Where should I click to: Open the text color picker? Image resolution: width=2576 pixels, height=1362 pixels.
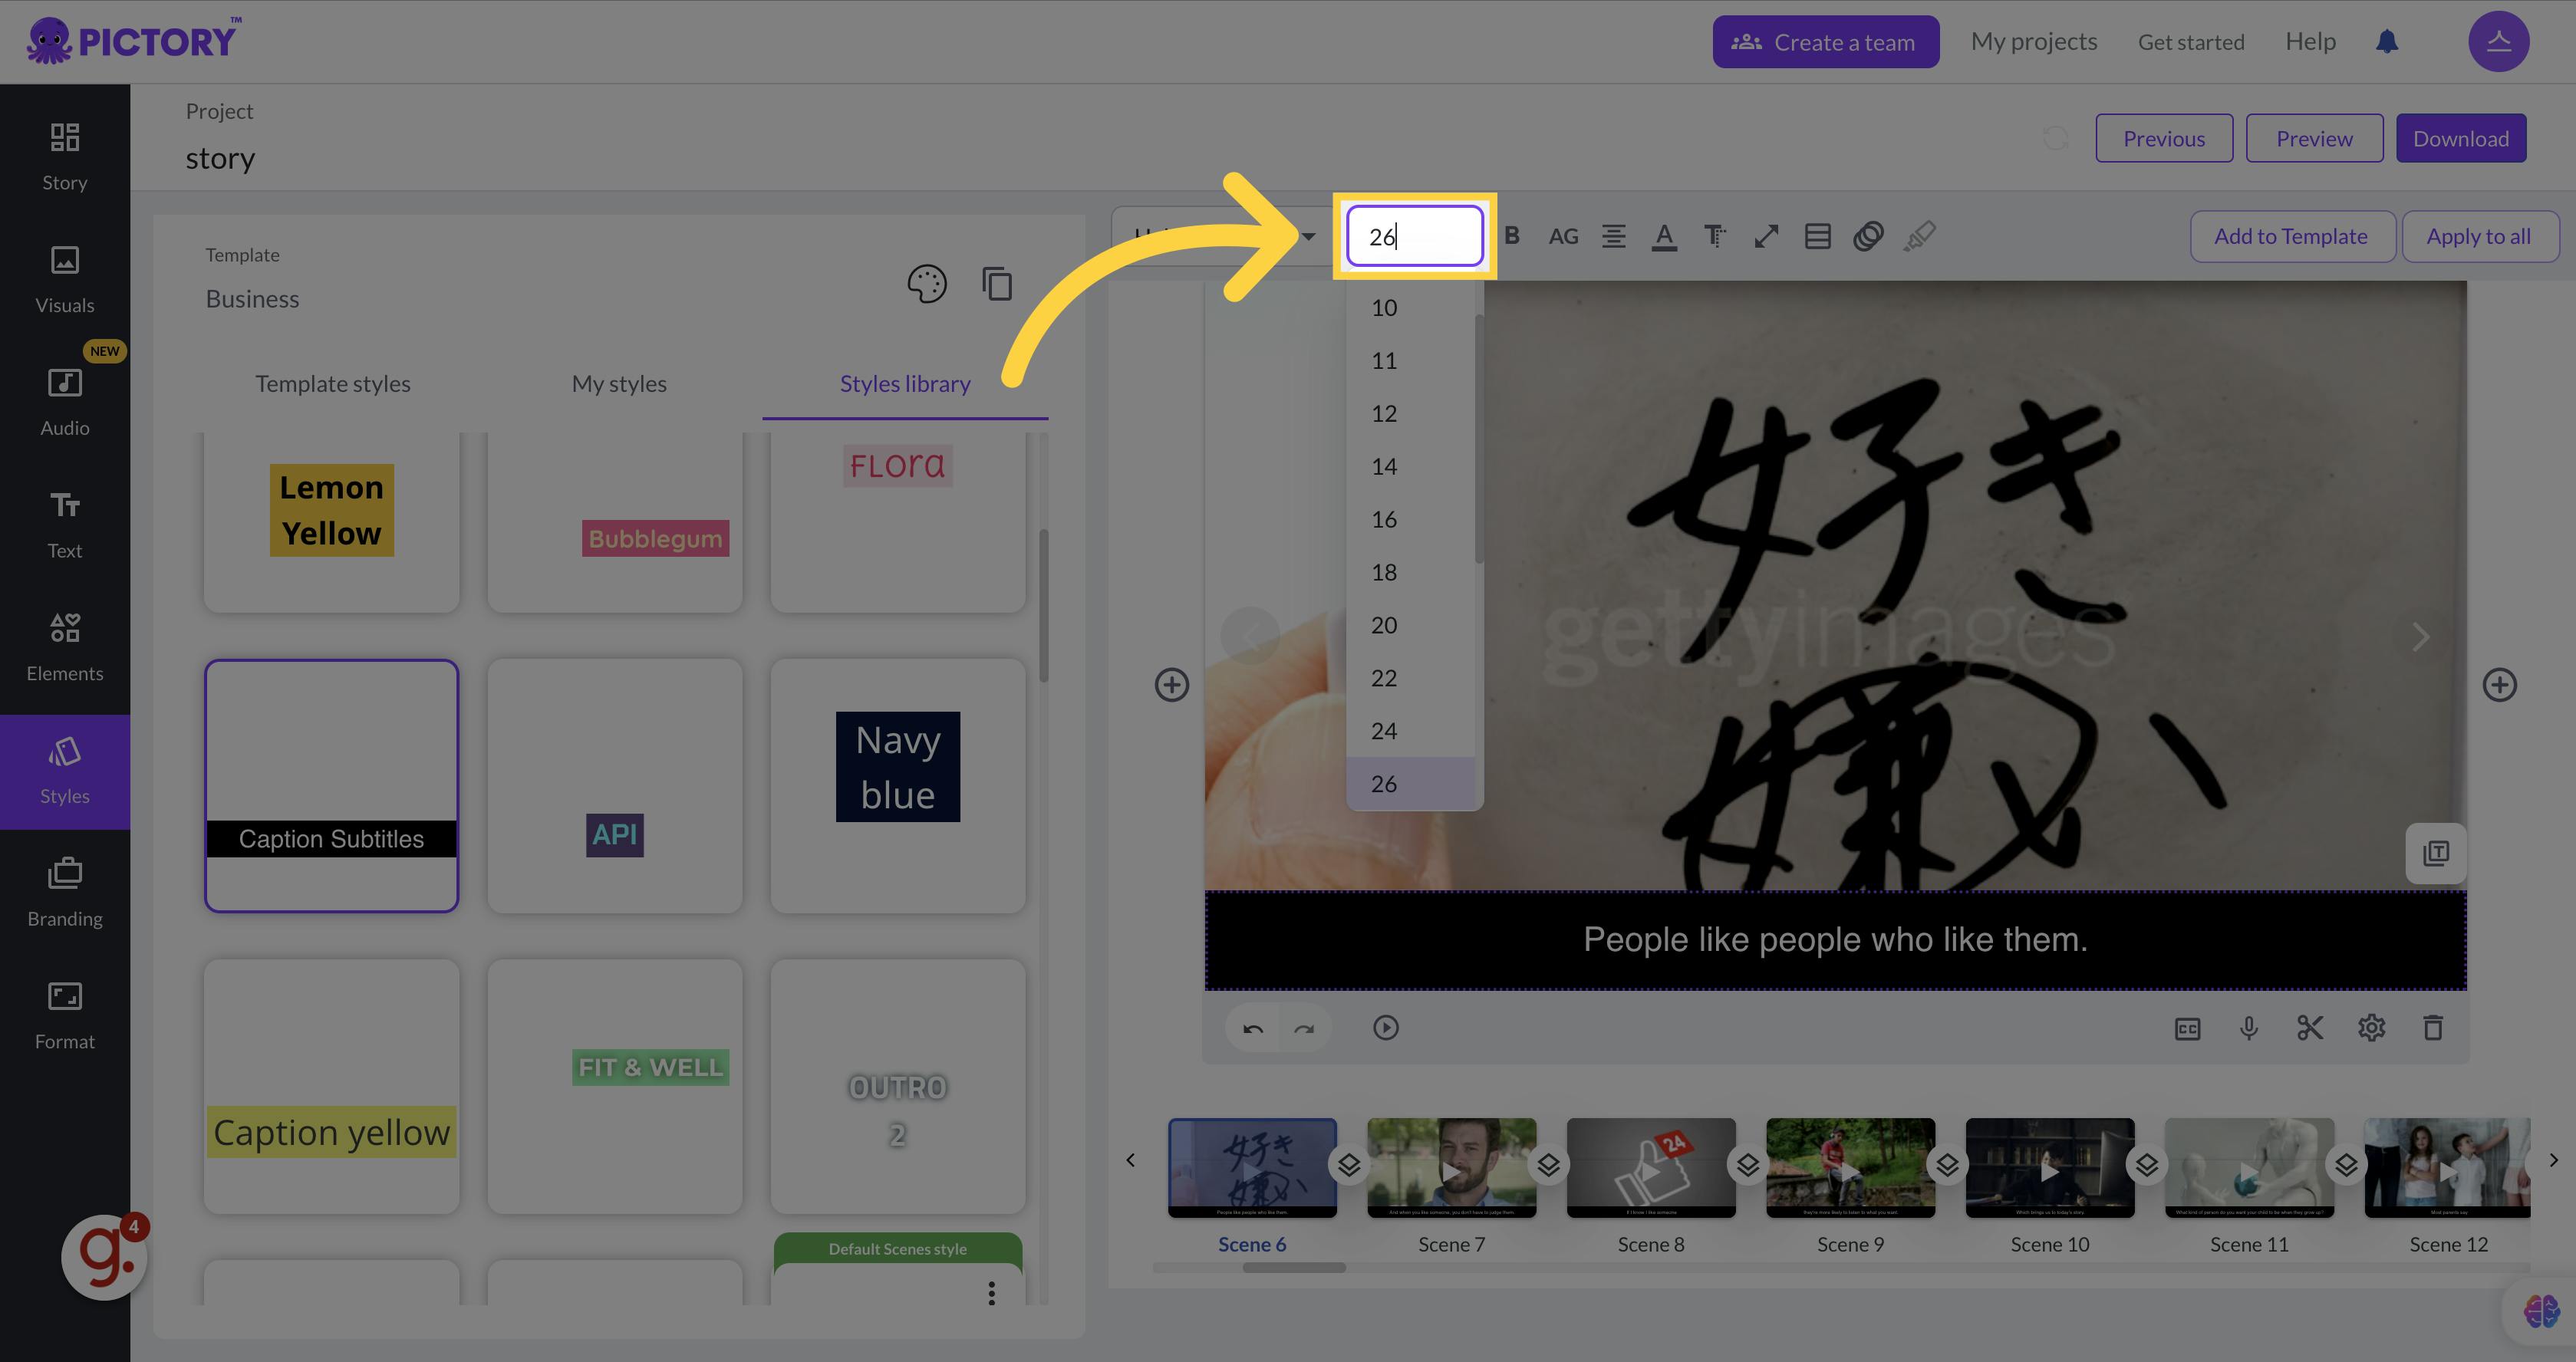1664,236
